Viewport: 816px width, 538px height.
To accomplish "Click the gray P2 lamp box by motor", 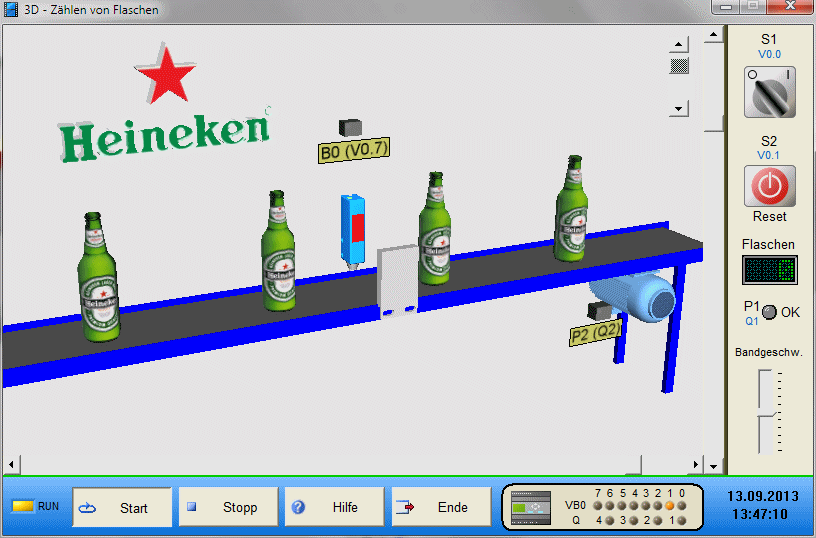I will 600,311.
